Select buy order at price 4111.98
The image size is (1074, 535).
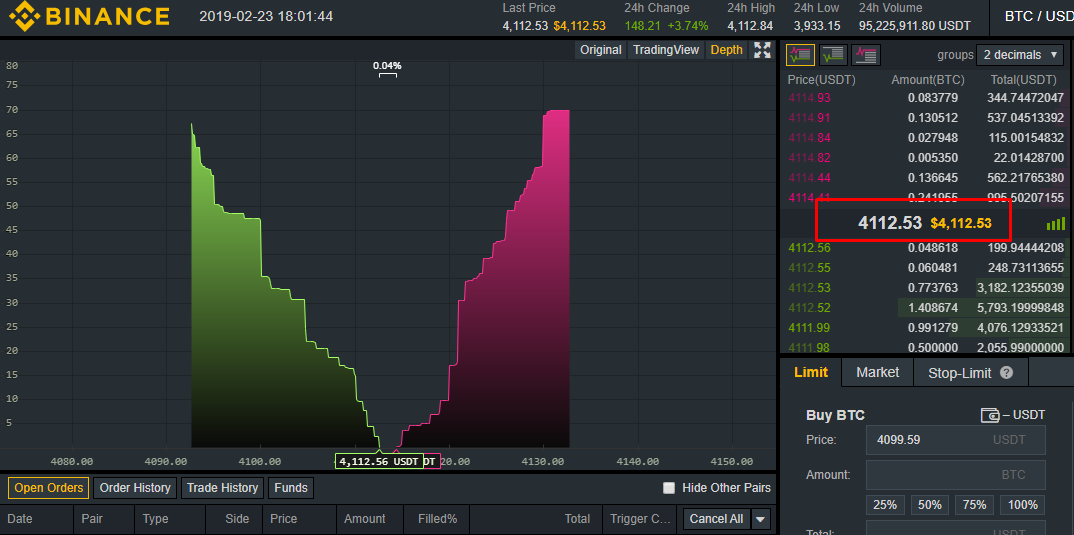[x=927, y=347]
